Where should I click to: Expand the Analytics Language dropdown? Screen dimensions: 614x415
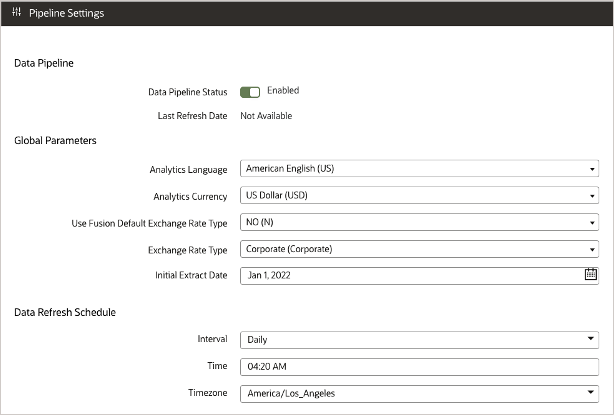593,169
